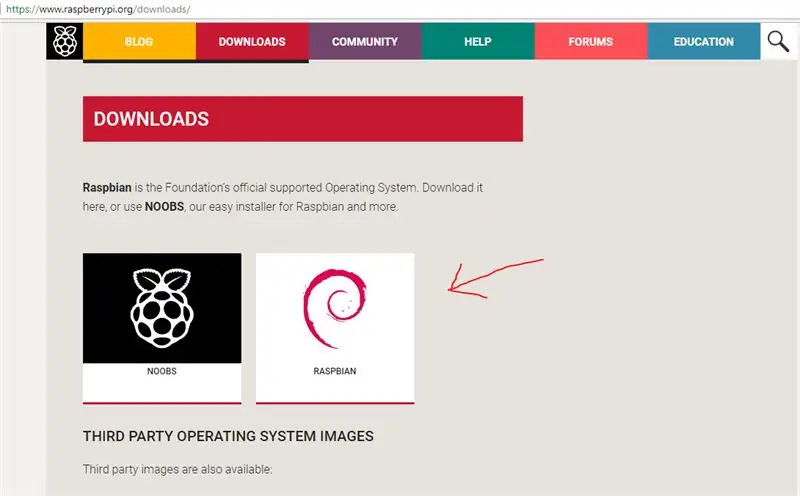Open the search magnifier icon
This screenshot has height=496, width=800.
point(778,41)
